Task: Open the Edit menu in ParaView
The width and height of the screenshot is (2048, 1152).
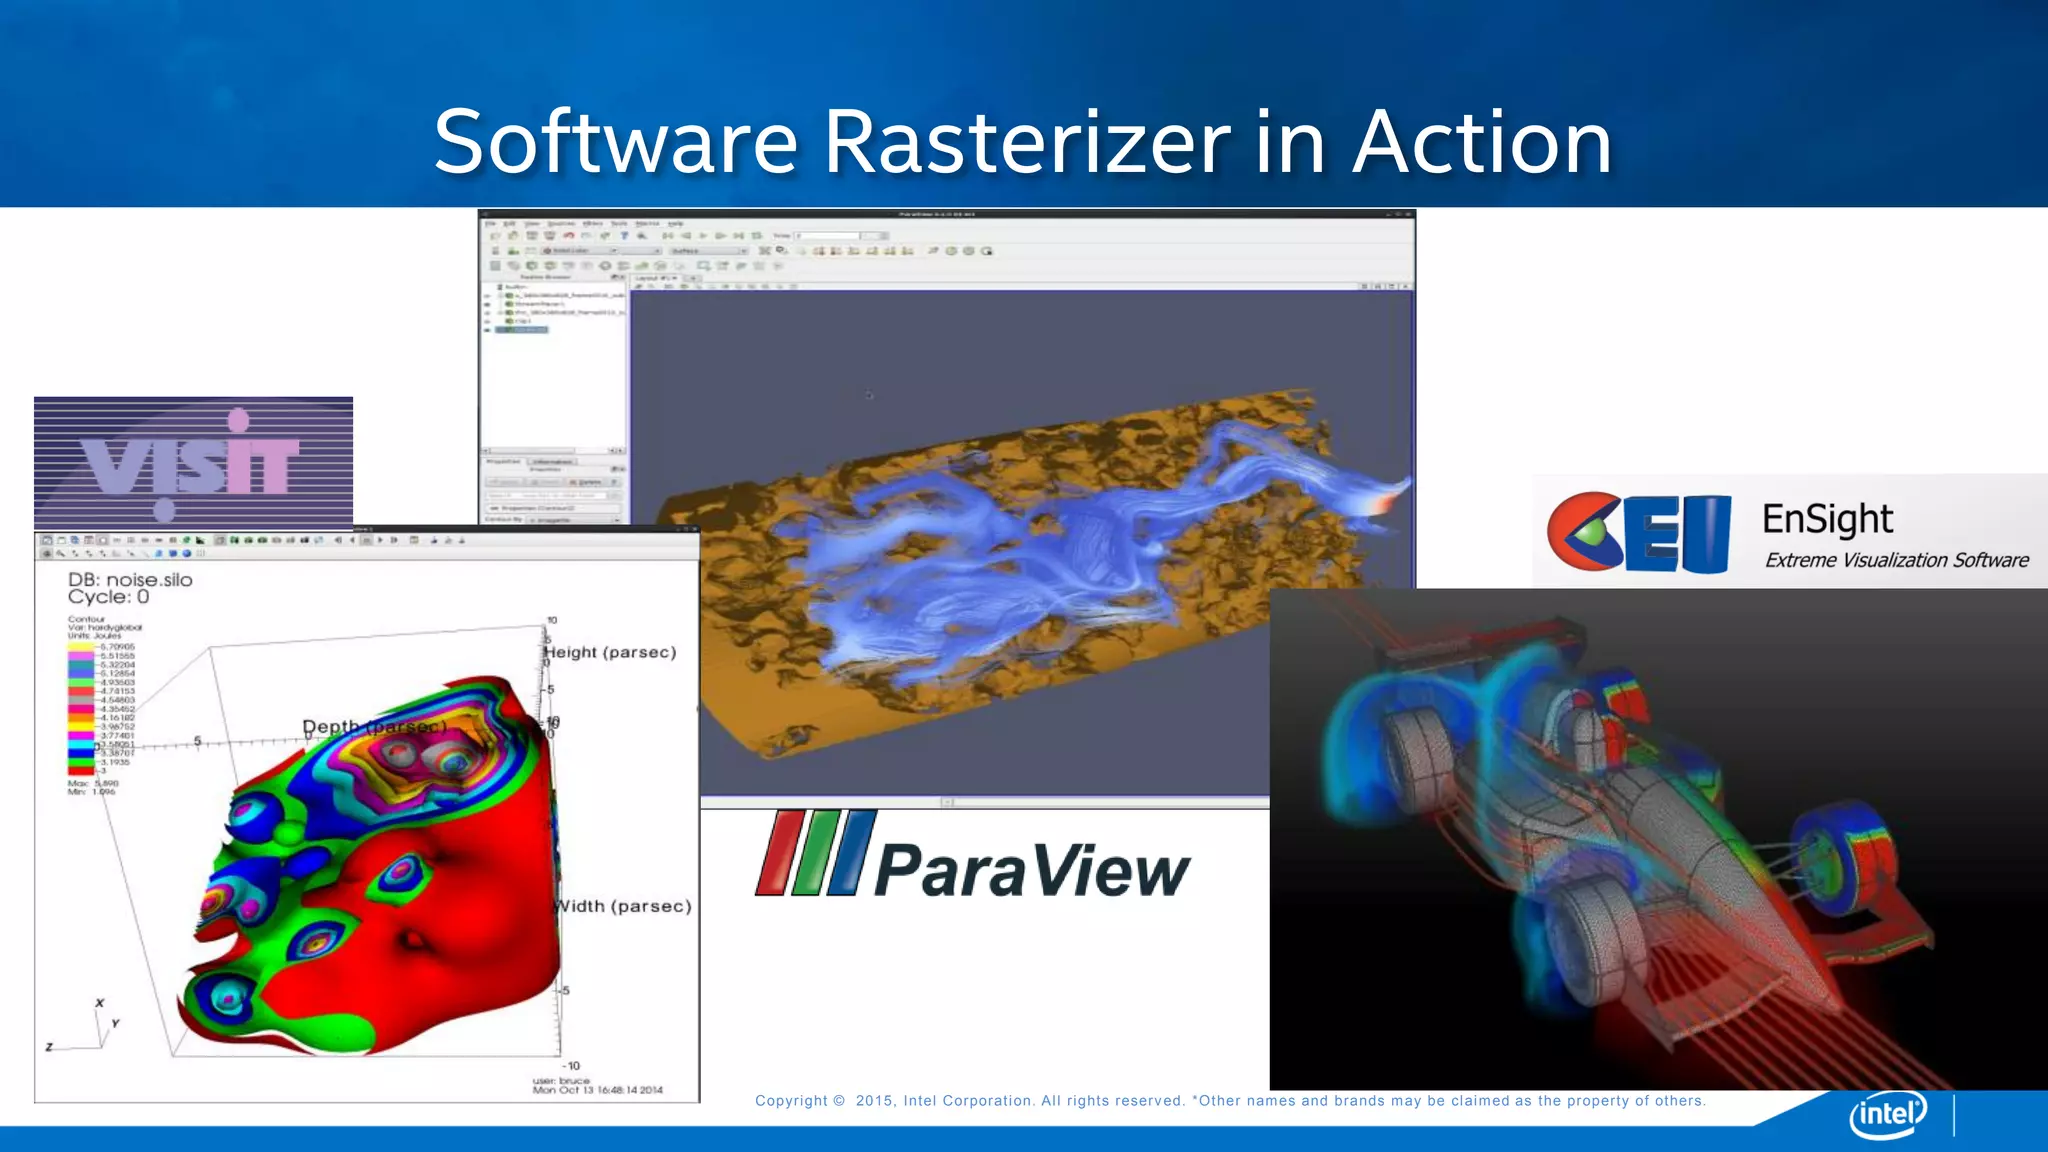Action: [x=509, y=223]
